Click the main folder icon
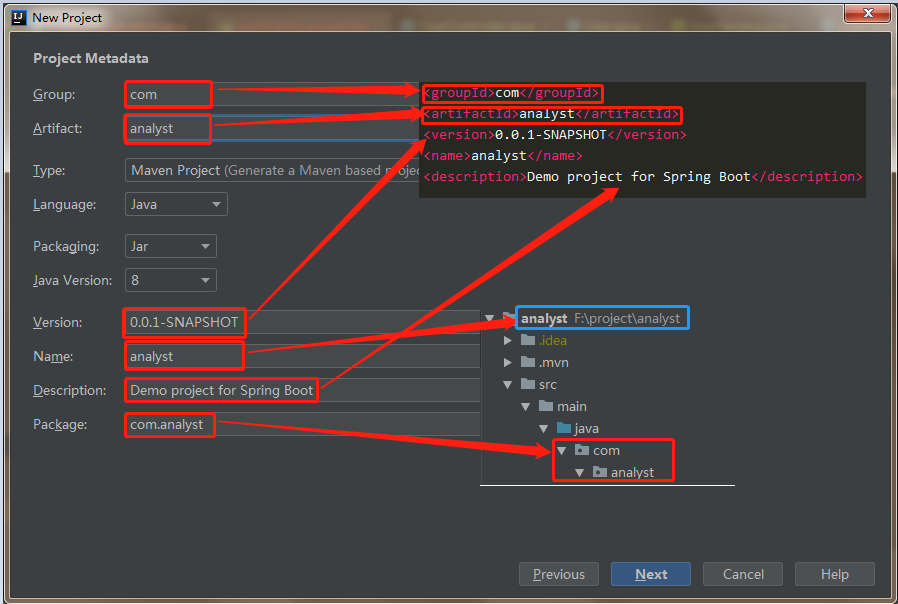The height and width of the screenshot is (604, 898). (546, 406)
